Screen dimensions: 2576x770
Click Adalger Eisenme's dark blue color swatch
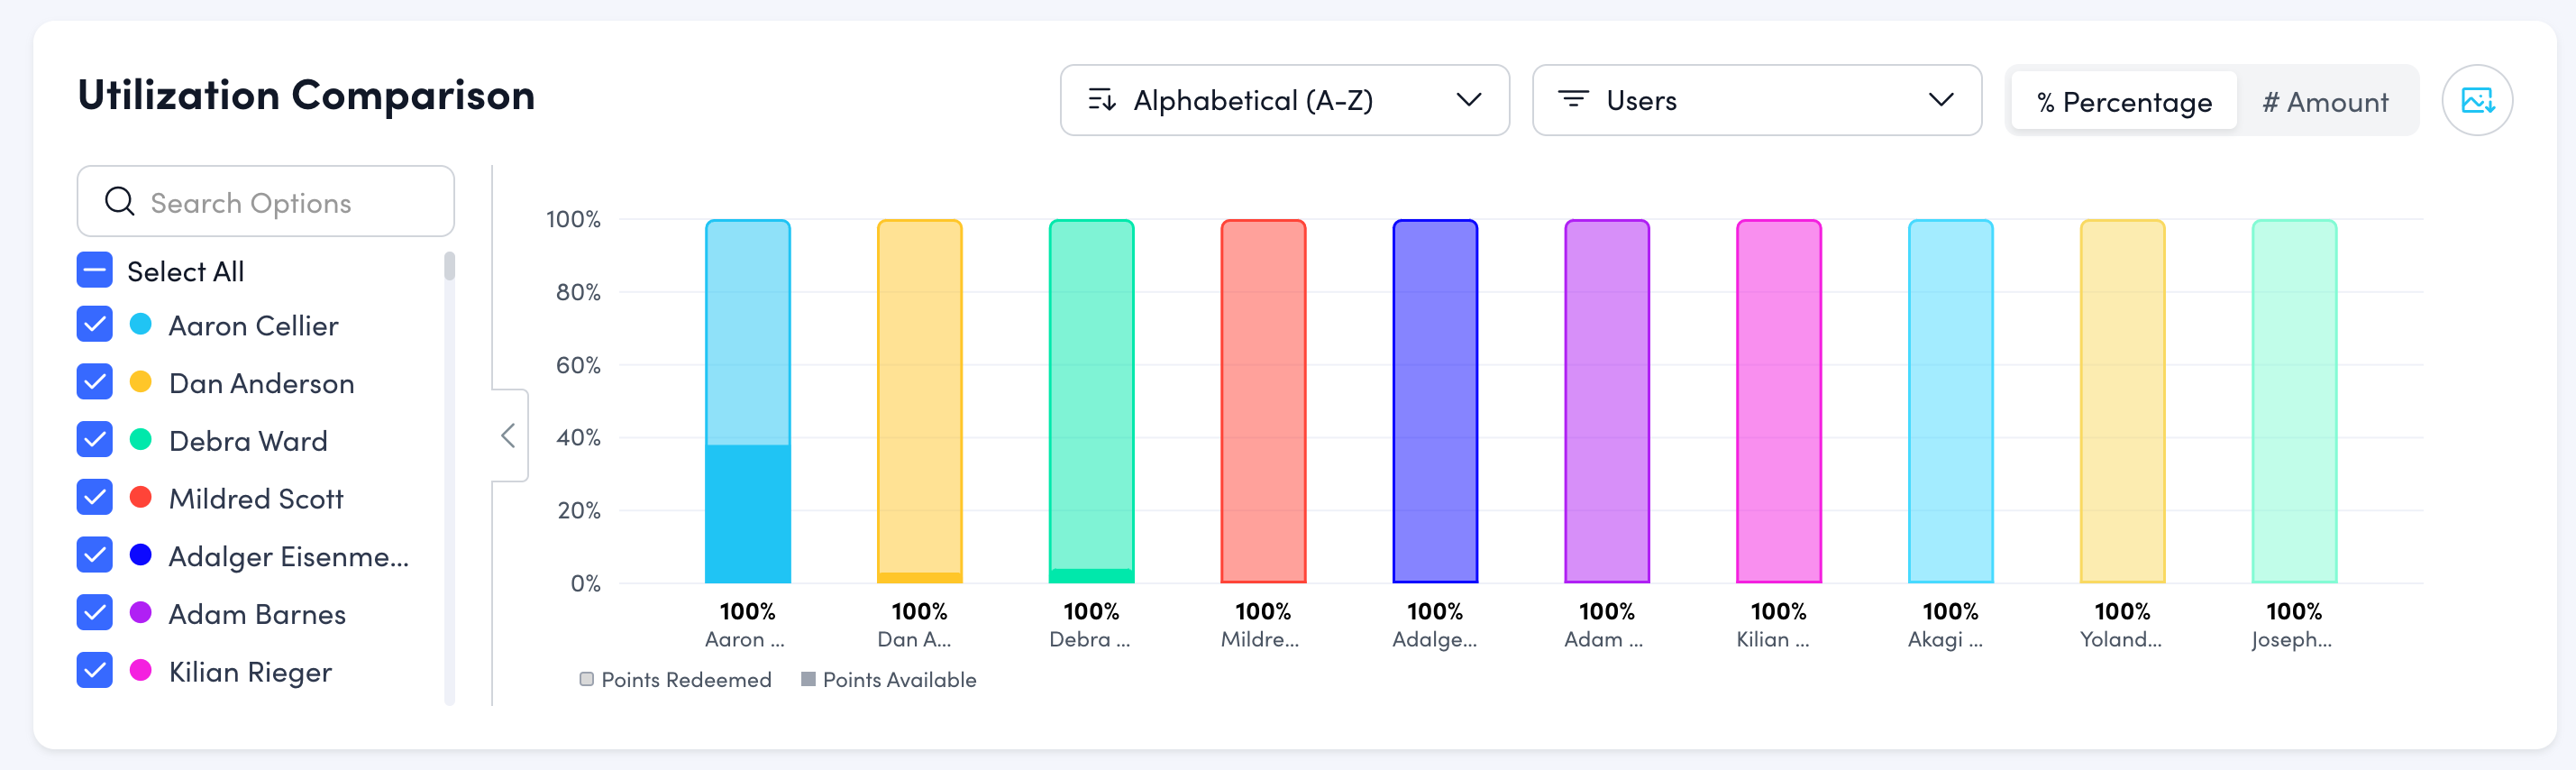tap(141, 555)
